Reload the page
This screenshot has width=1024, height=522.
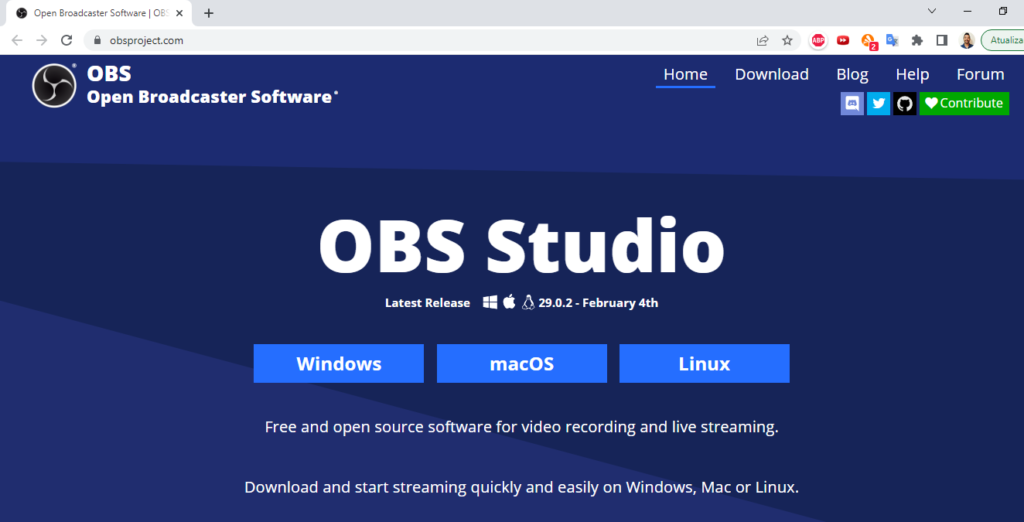point(66,41)
